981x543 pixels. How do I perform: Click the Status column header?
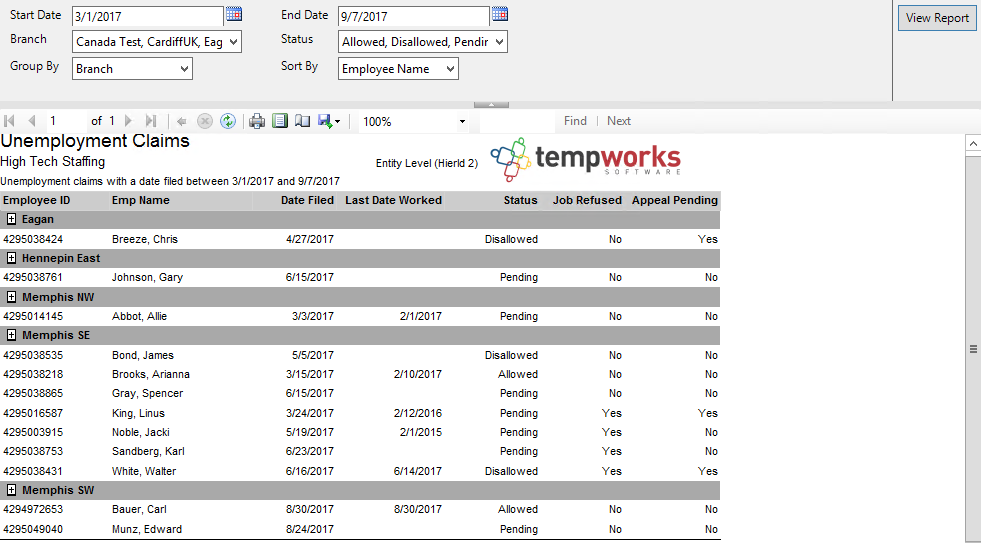click(x=521, y=200)
